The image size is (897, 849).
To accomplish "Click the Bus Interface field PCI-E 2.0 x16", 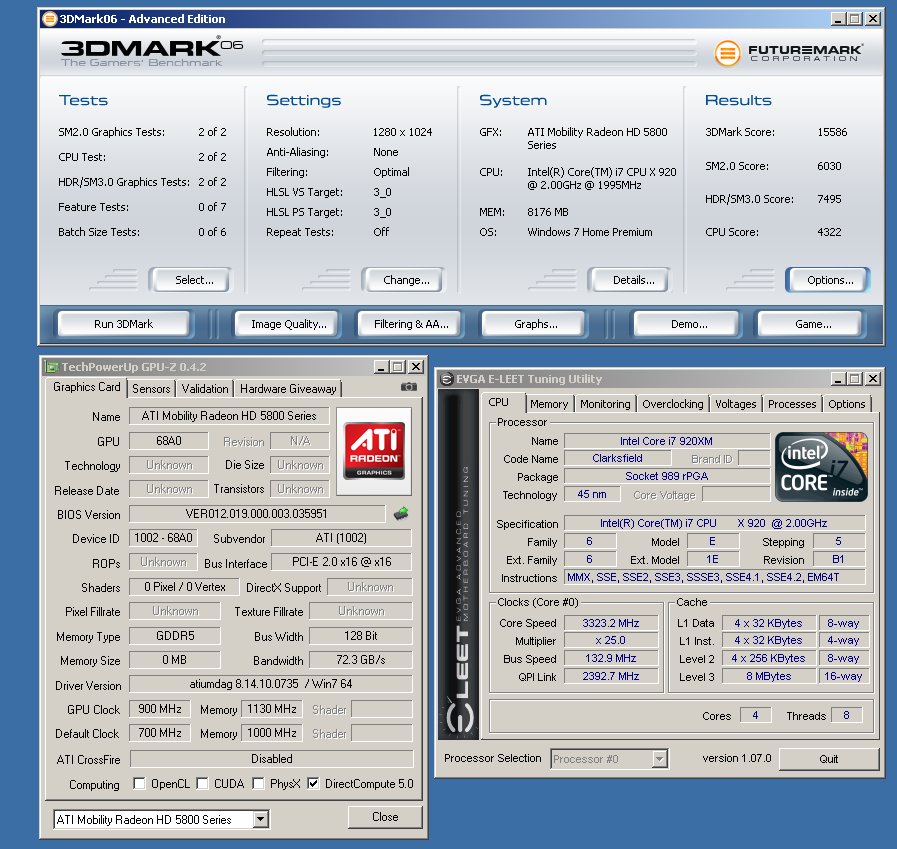I will coord(342,562).
